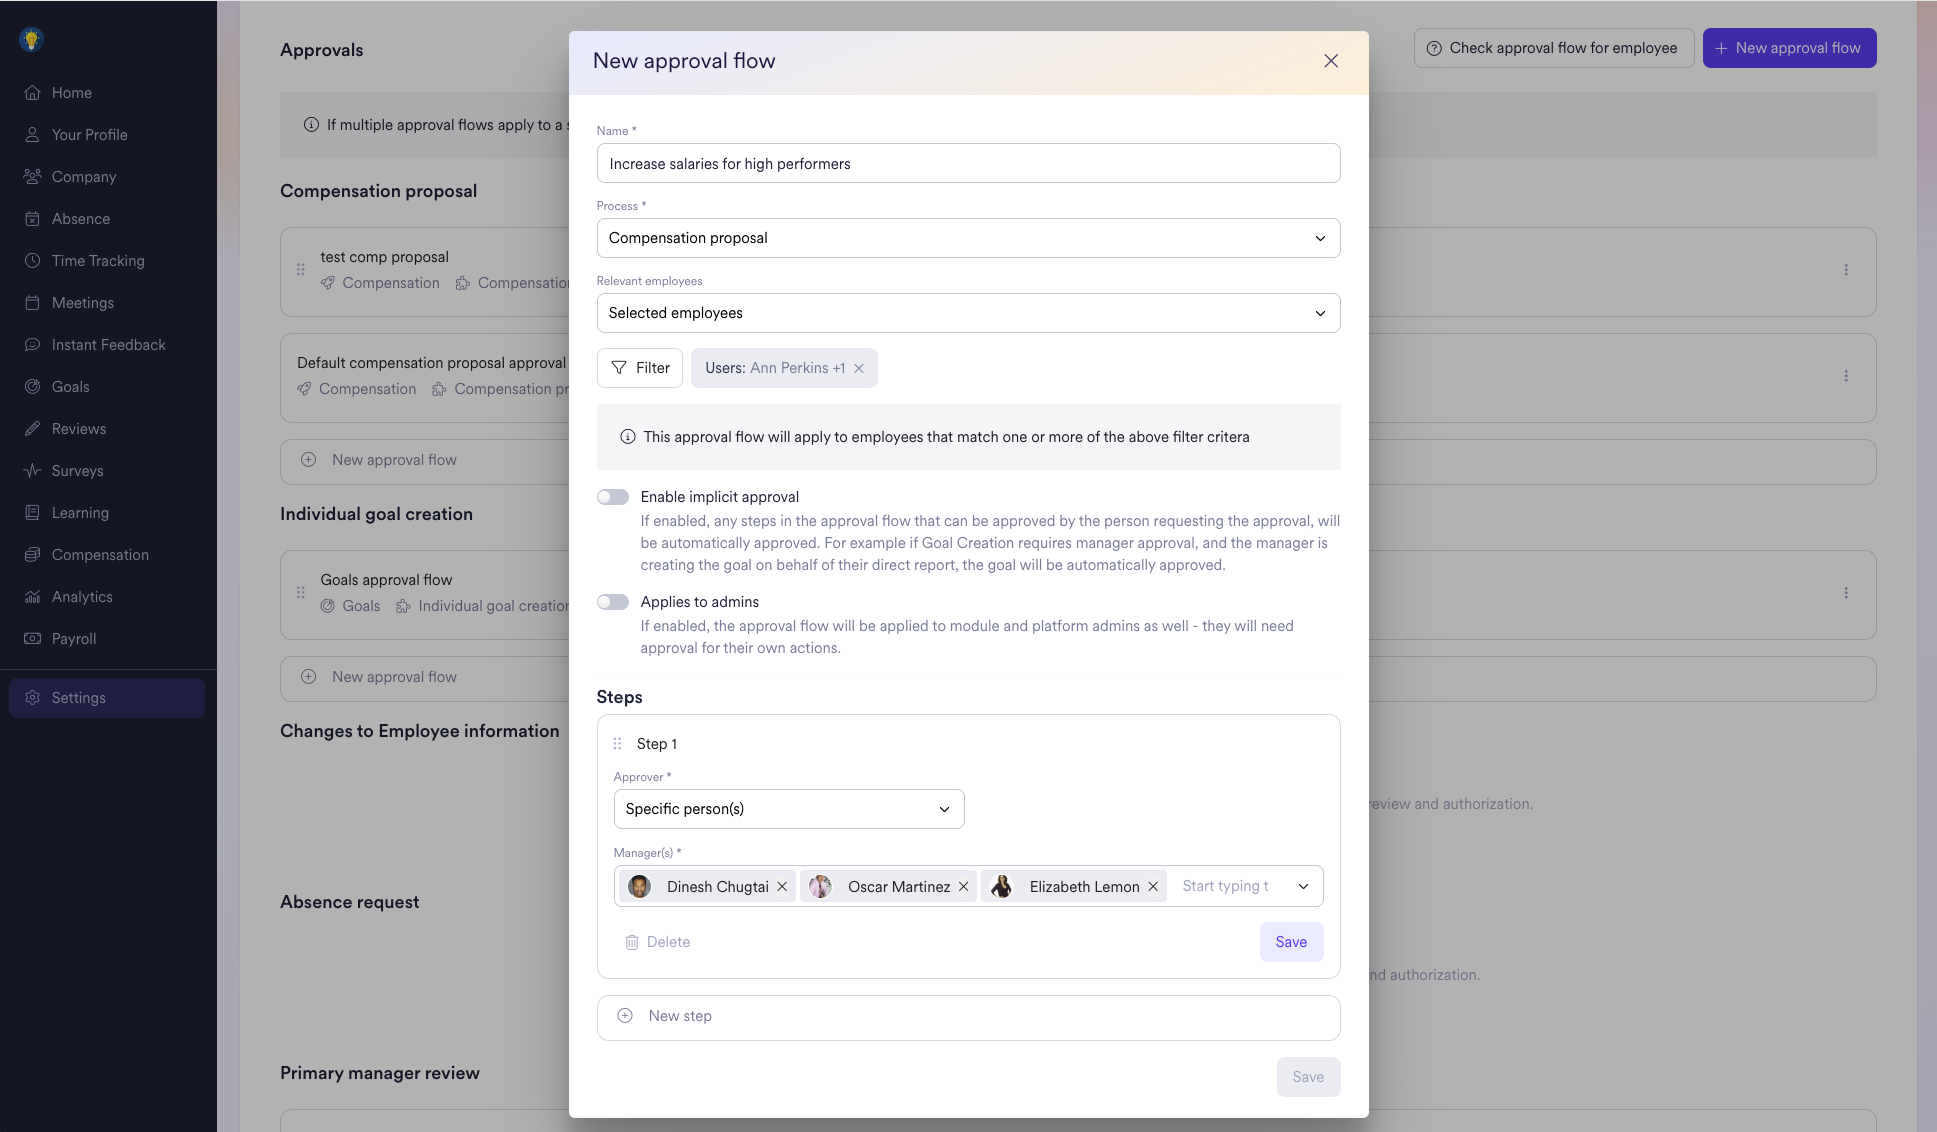Click the Instant Feedback chat icon
The height and width of the screenshot is (1132, 1937).
tap(32, 345)
